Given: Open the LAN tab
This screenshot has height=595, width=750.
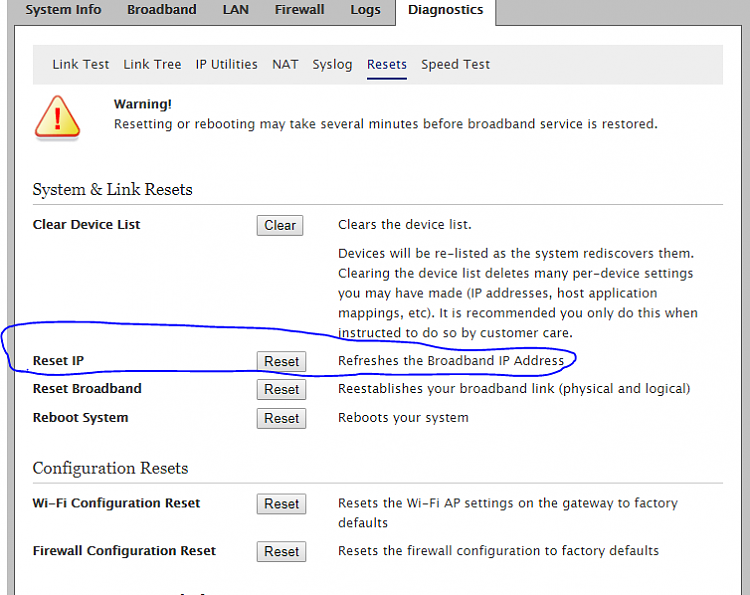Looking at the screenshot, I should tap(236, 10).
